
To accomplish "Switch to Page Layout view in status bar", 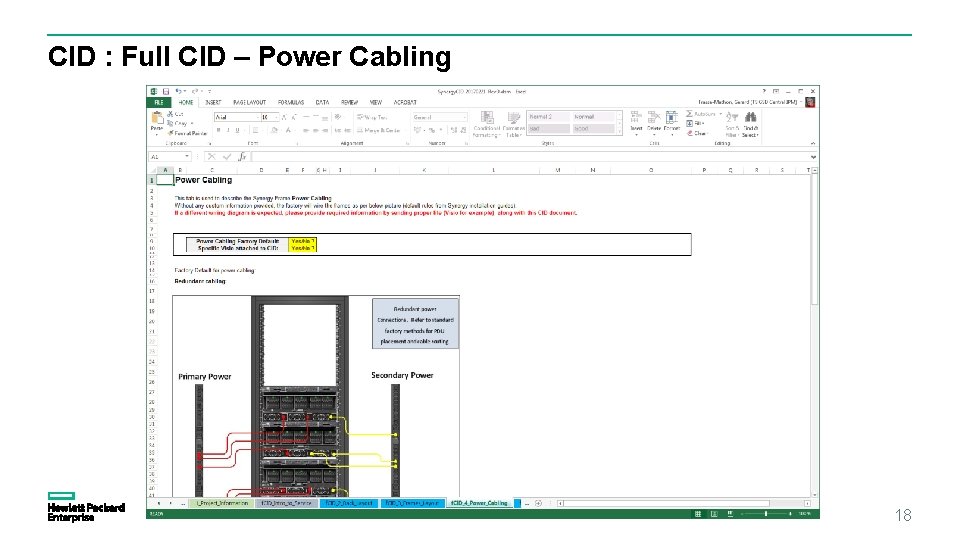I will [x=714, y=514].
